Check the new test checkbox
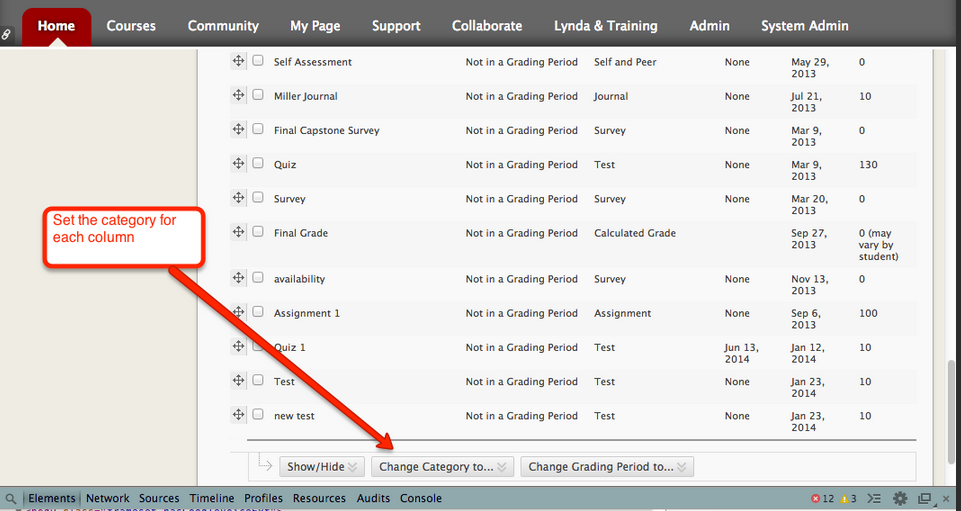Screen dimensions: 961x511 (258, 414)
